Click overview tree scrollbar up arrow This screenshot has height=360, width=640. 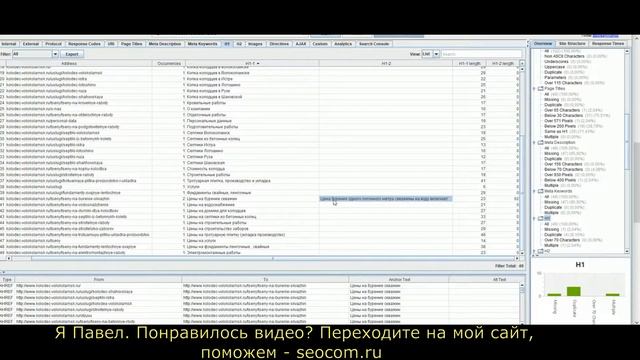(627, 52)
